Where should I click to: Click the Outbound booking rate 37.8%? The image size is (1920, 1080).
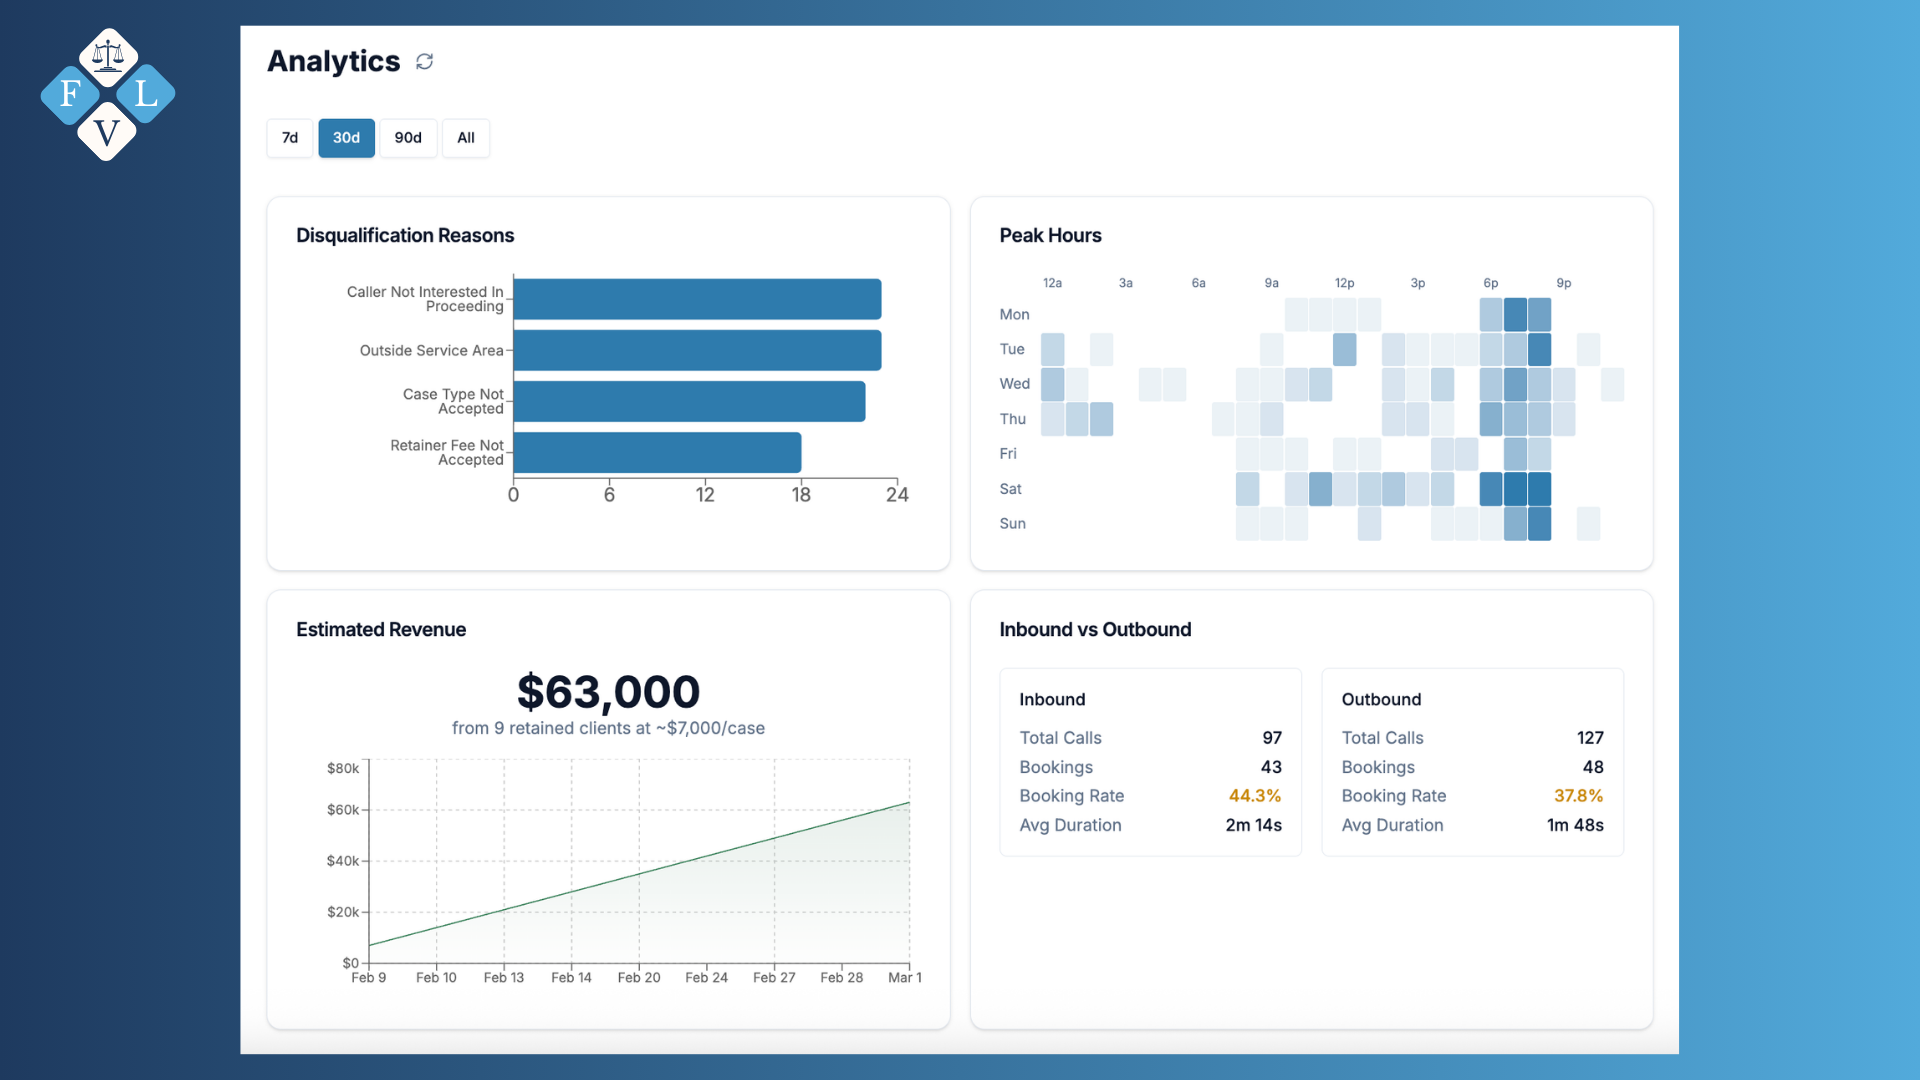click(1577, 796)
